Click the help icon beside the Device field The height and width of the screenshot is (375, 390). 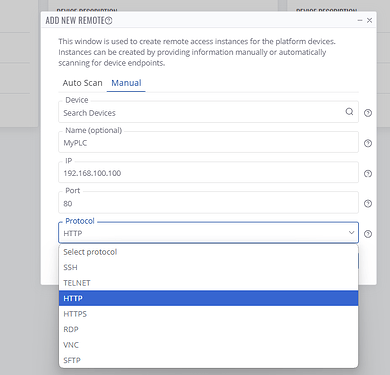pos(368,113)
